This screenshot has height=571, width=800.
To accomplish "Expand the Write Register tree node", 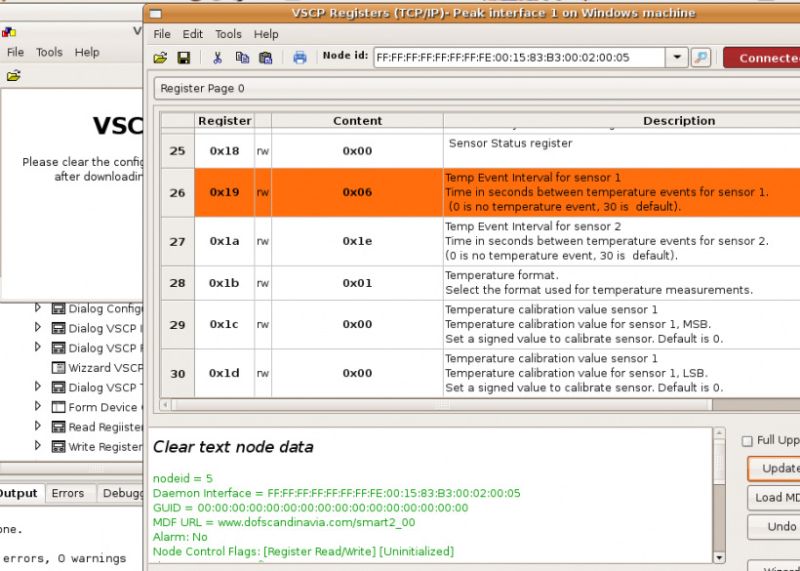I will coord(37,445).
